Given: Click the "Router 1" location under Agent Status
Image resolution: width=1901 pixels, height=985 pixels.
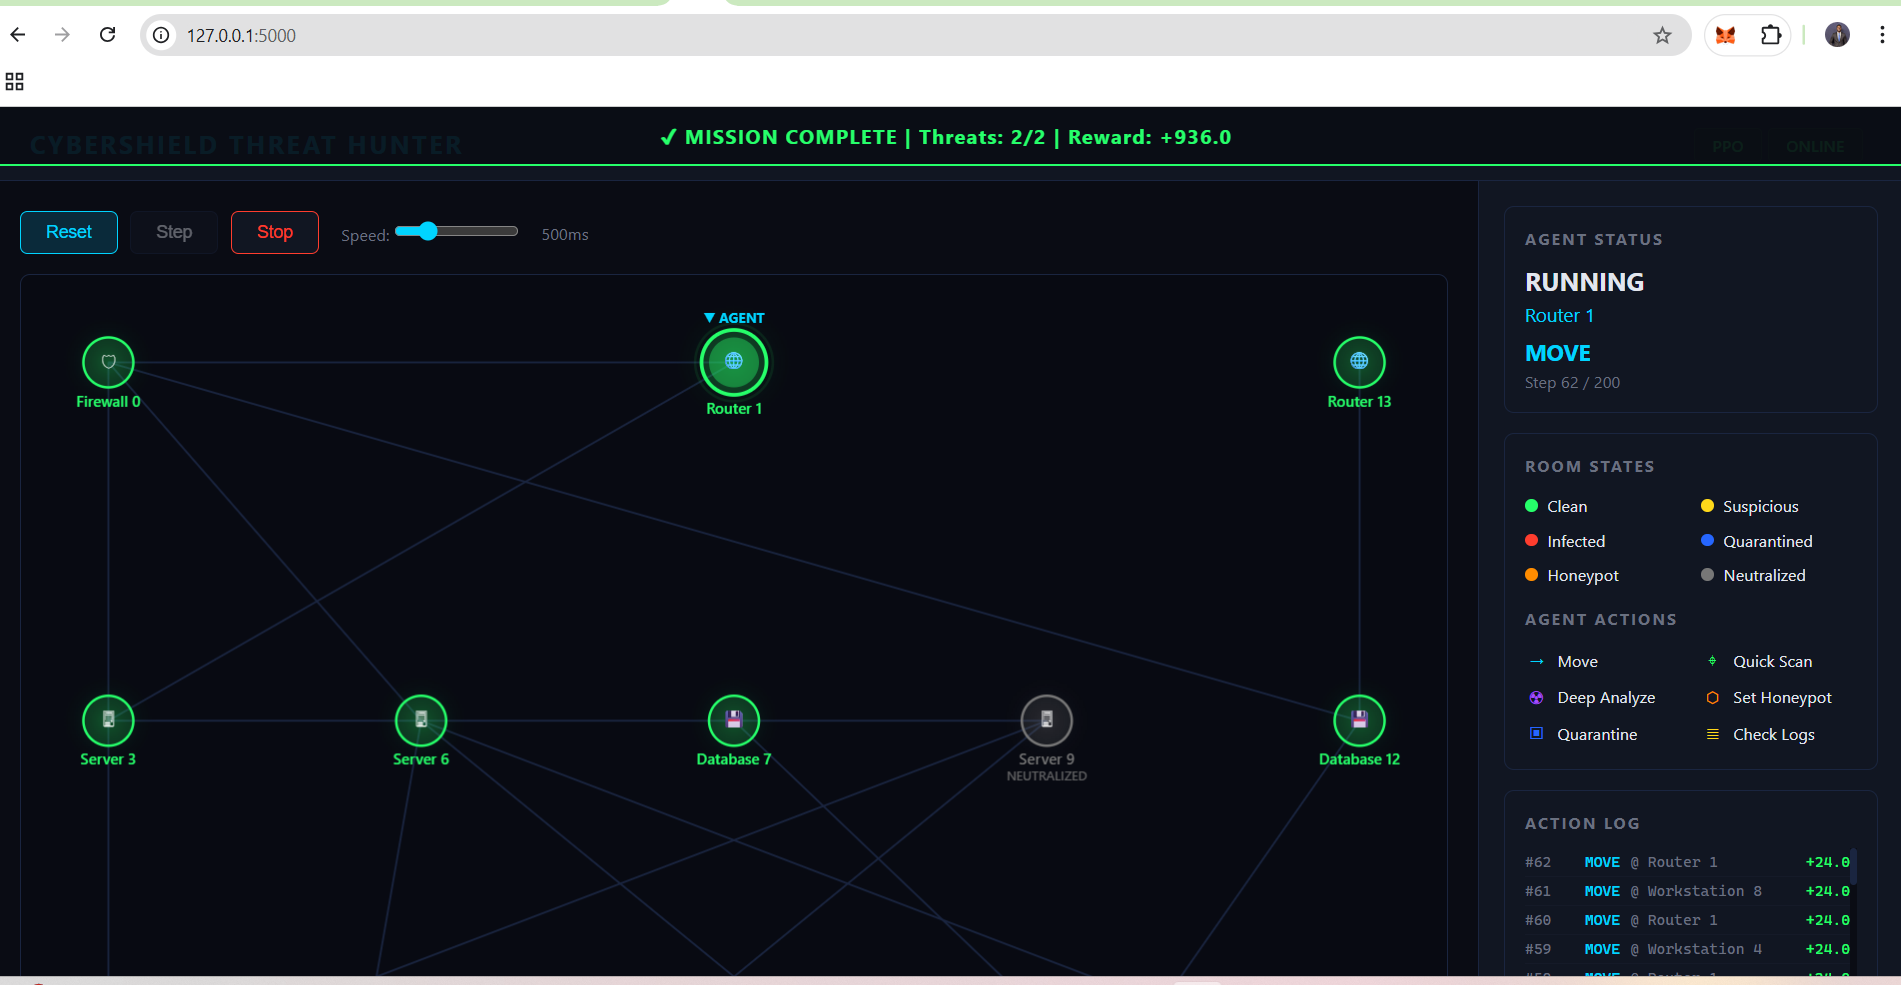Looking at the screenshot, I should click(1559, 316).
